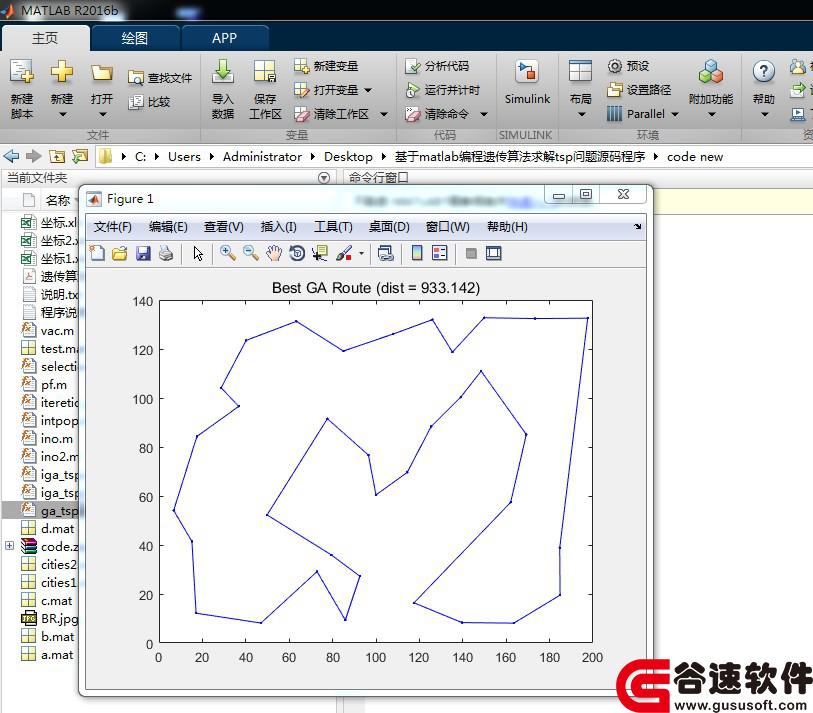The width and height of the screenshot is (813, 713).
Task: Open 编辑(E) menu in Figure 1
Action: [168, 227]
